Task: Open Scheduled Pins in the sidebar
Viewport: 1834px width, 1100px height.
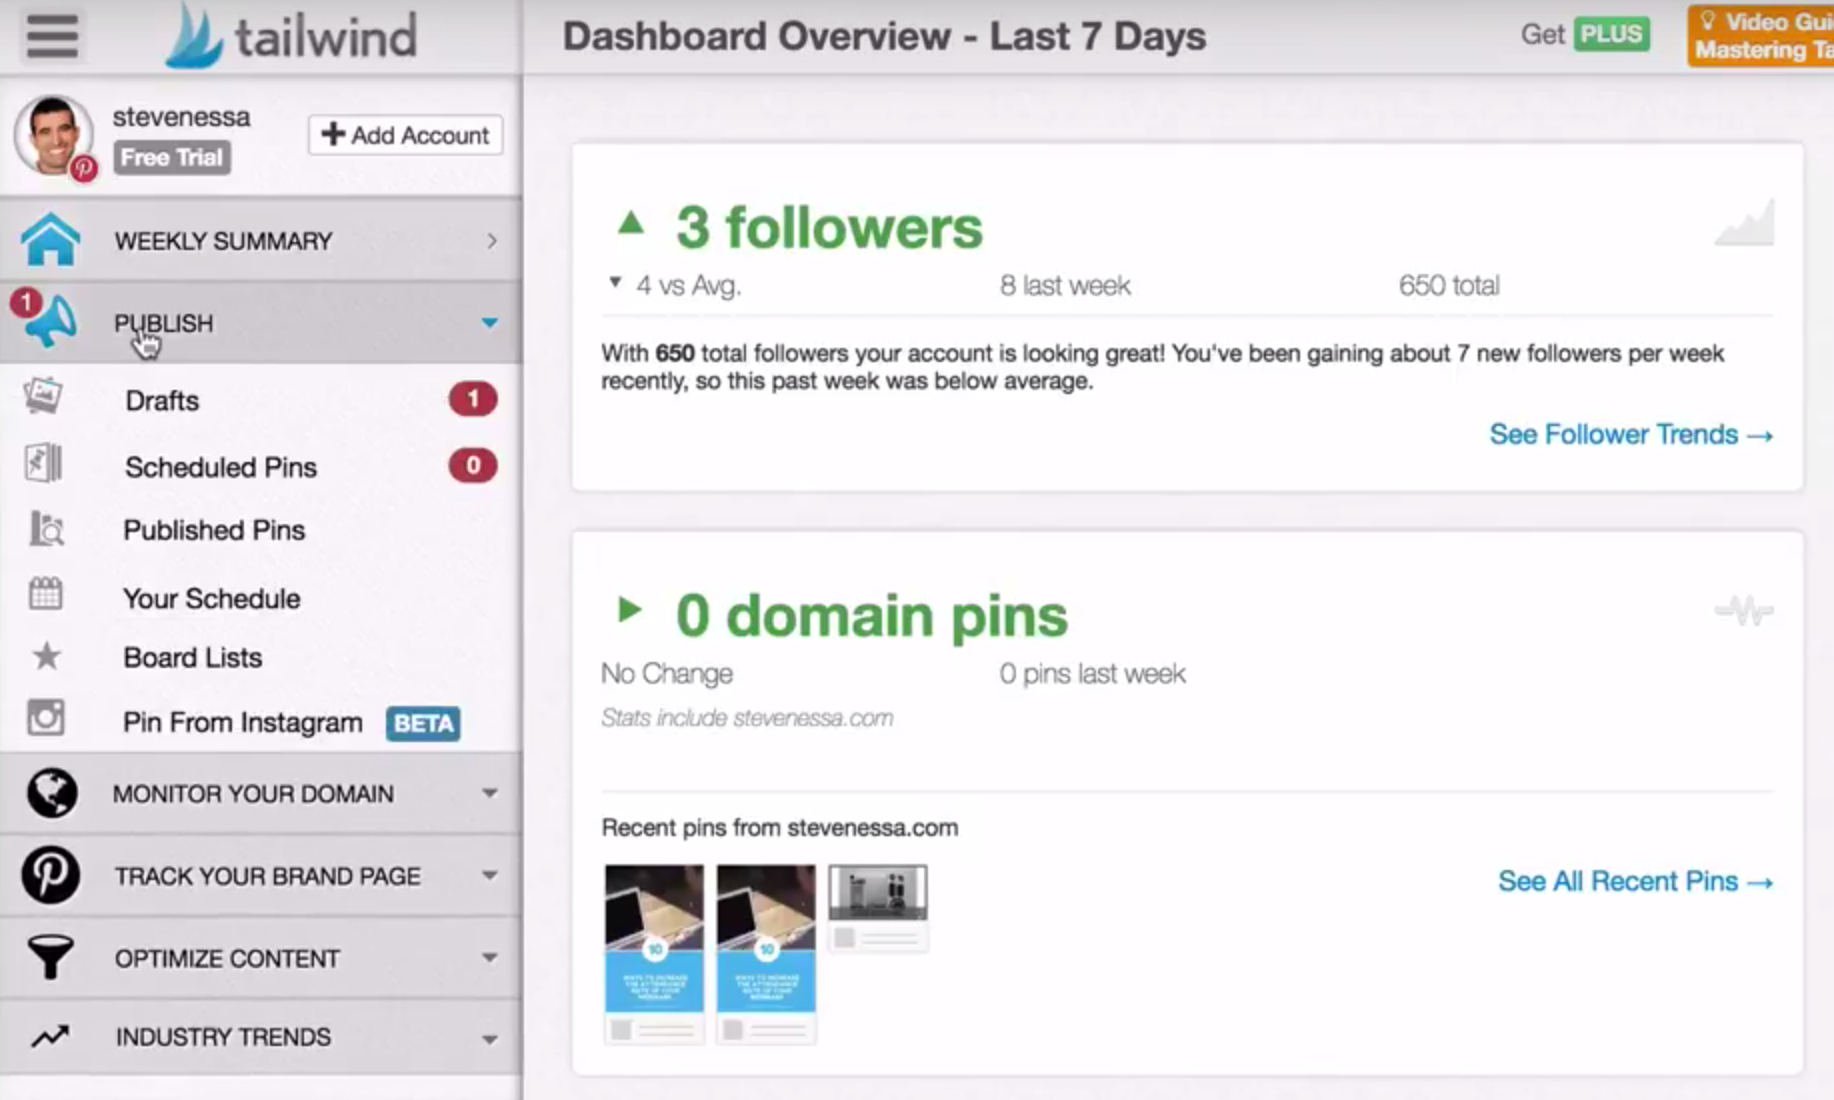Action: point(221,467)
